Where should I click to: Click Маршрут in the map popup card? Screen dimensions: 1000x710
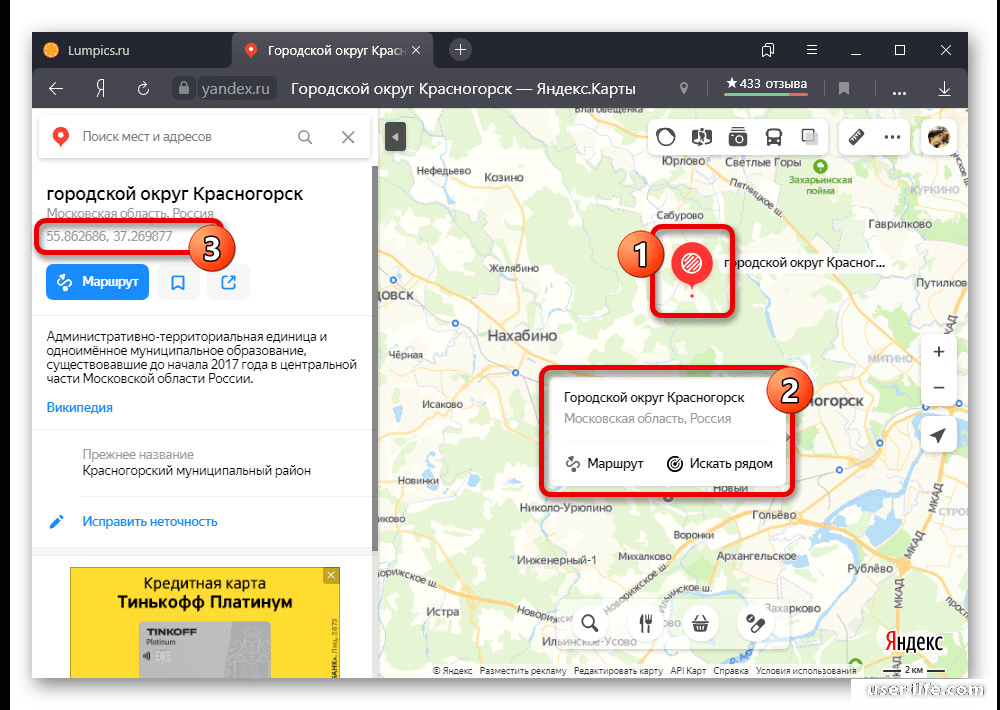tap(605, 464)
